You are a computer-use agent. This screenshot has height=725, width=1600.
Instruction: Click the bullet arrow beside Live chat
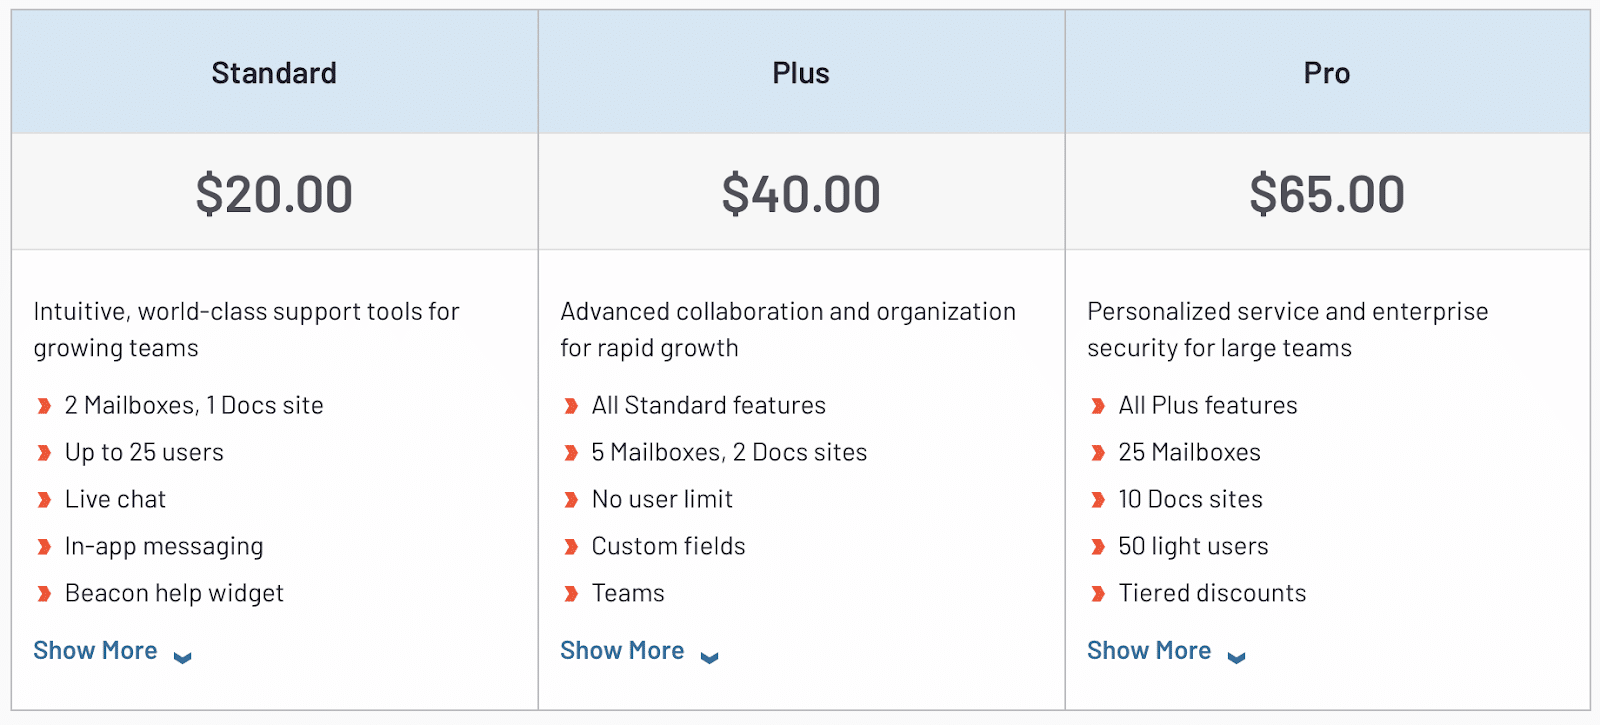pyautogui.click(x=44, y=499)
